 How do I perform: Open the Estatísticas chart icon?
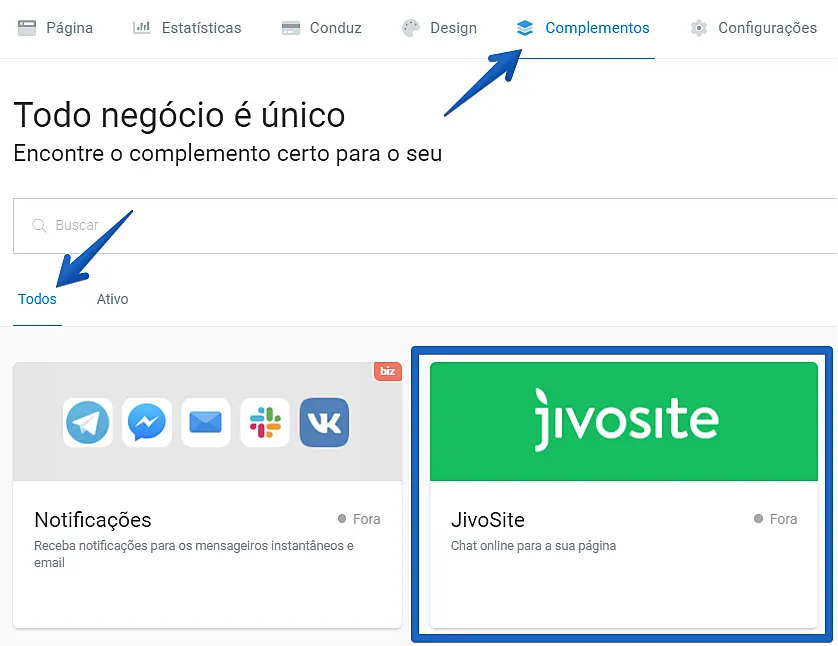[142, 27]
